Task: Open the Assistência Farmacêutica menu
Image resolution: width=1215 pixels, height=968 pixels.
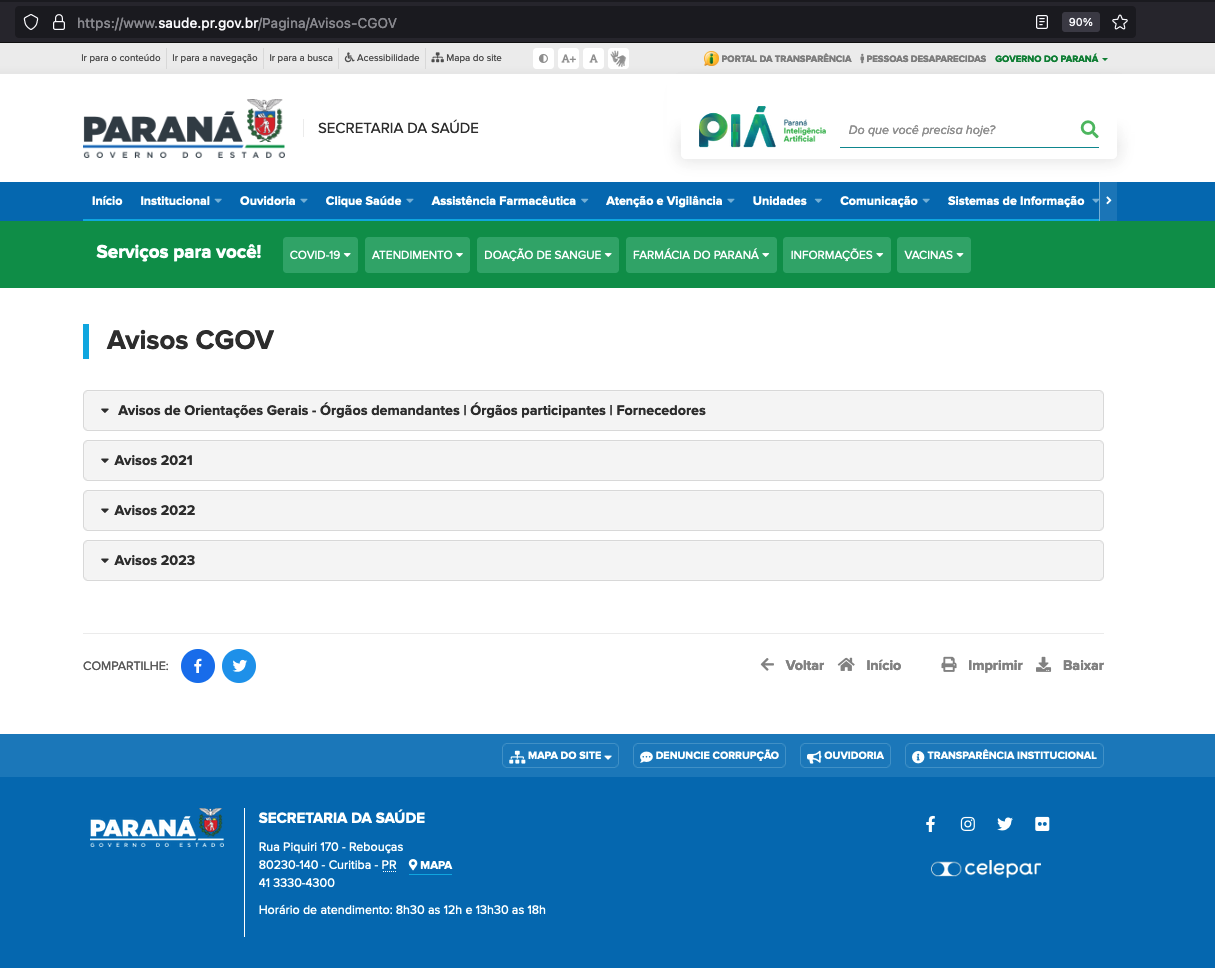Action: pos(510,201)
